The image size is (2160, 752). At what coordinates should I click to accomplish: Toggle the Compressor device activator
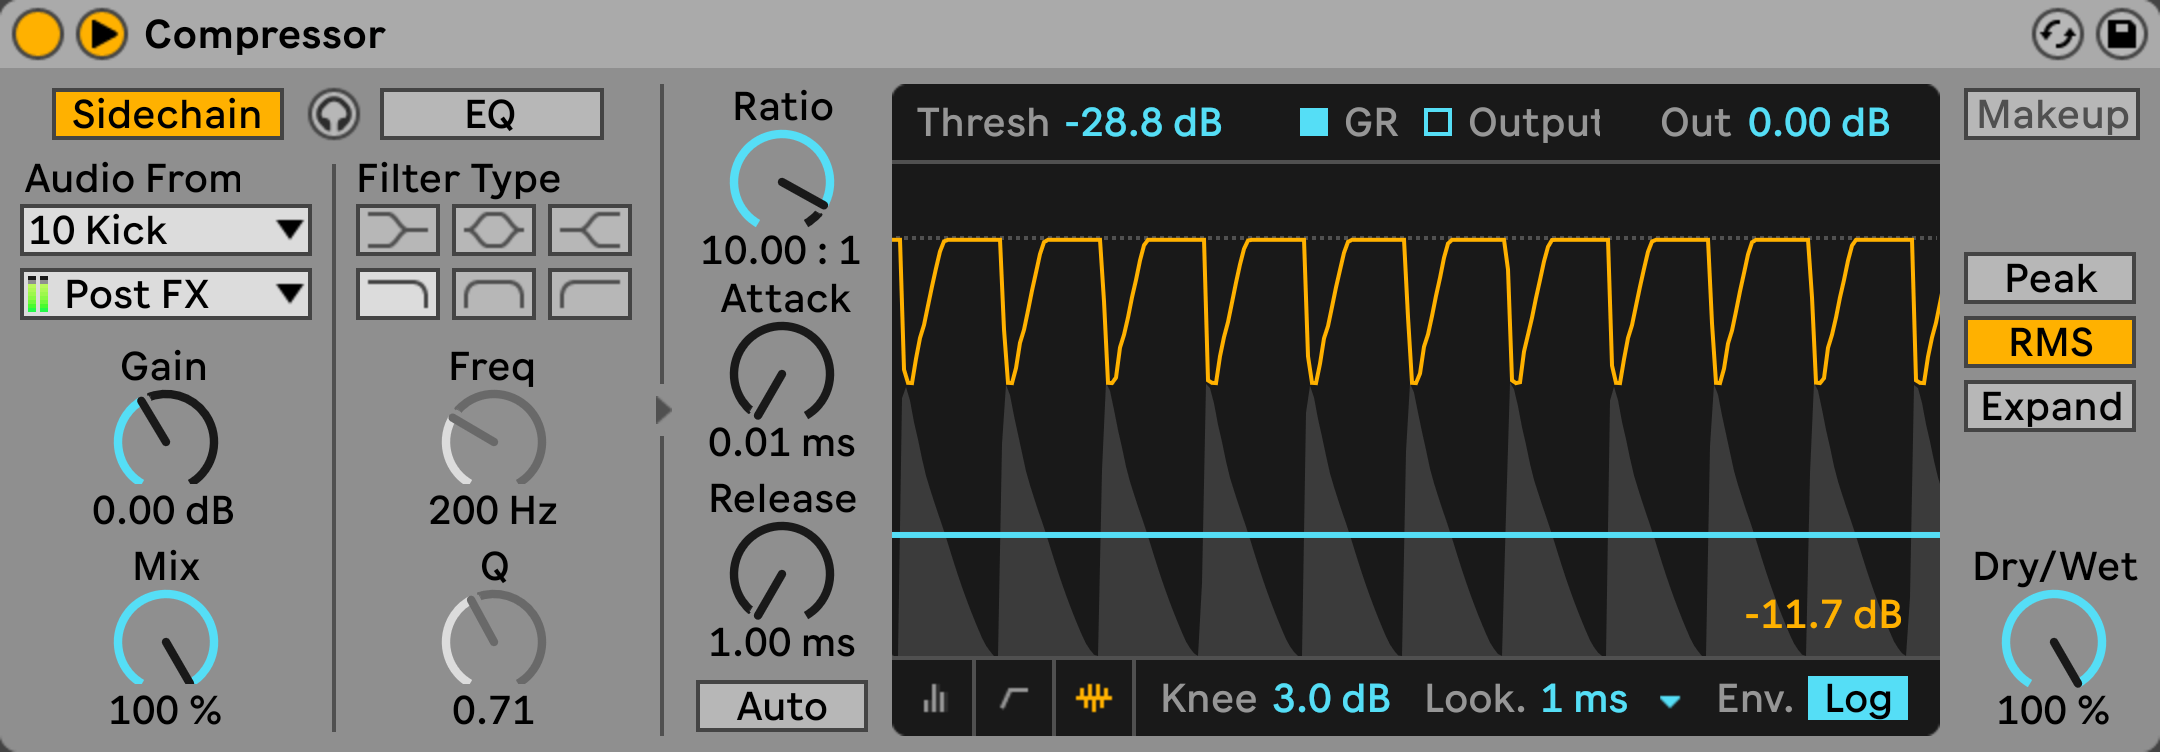(x=38, y=34)
